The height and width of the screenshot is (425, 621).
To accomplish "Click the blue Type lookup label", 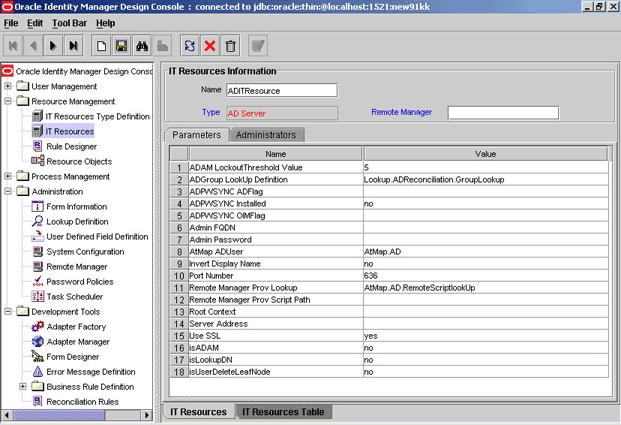I will pyautogui.click(x=211, y=112).
